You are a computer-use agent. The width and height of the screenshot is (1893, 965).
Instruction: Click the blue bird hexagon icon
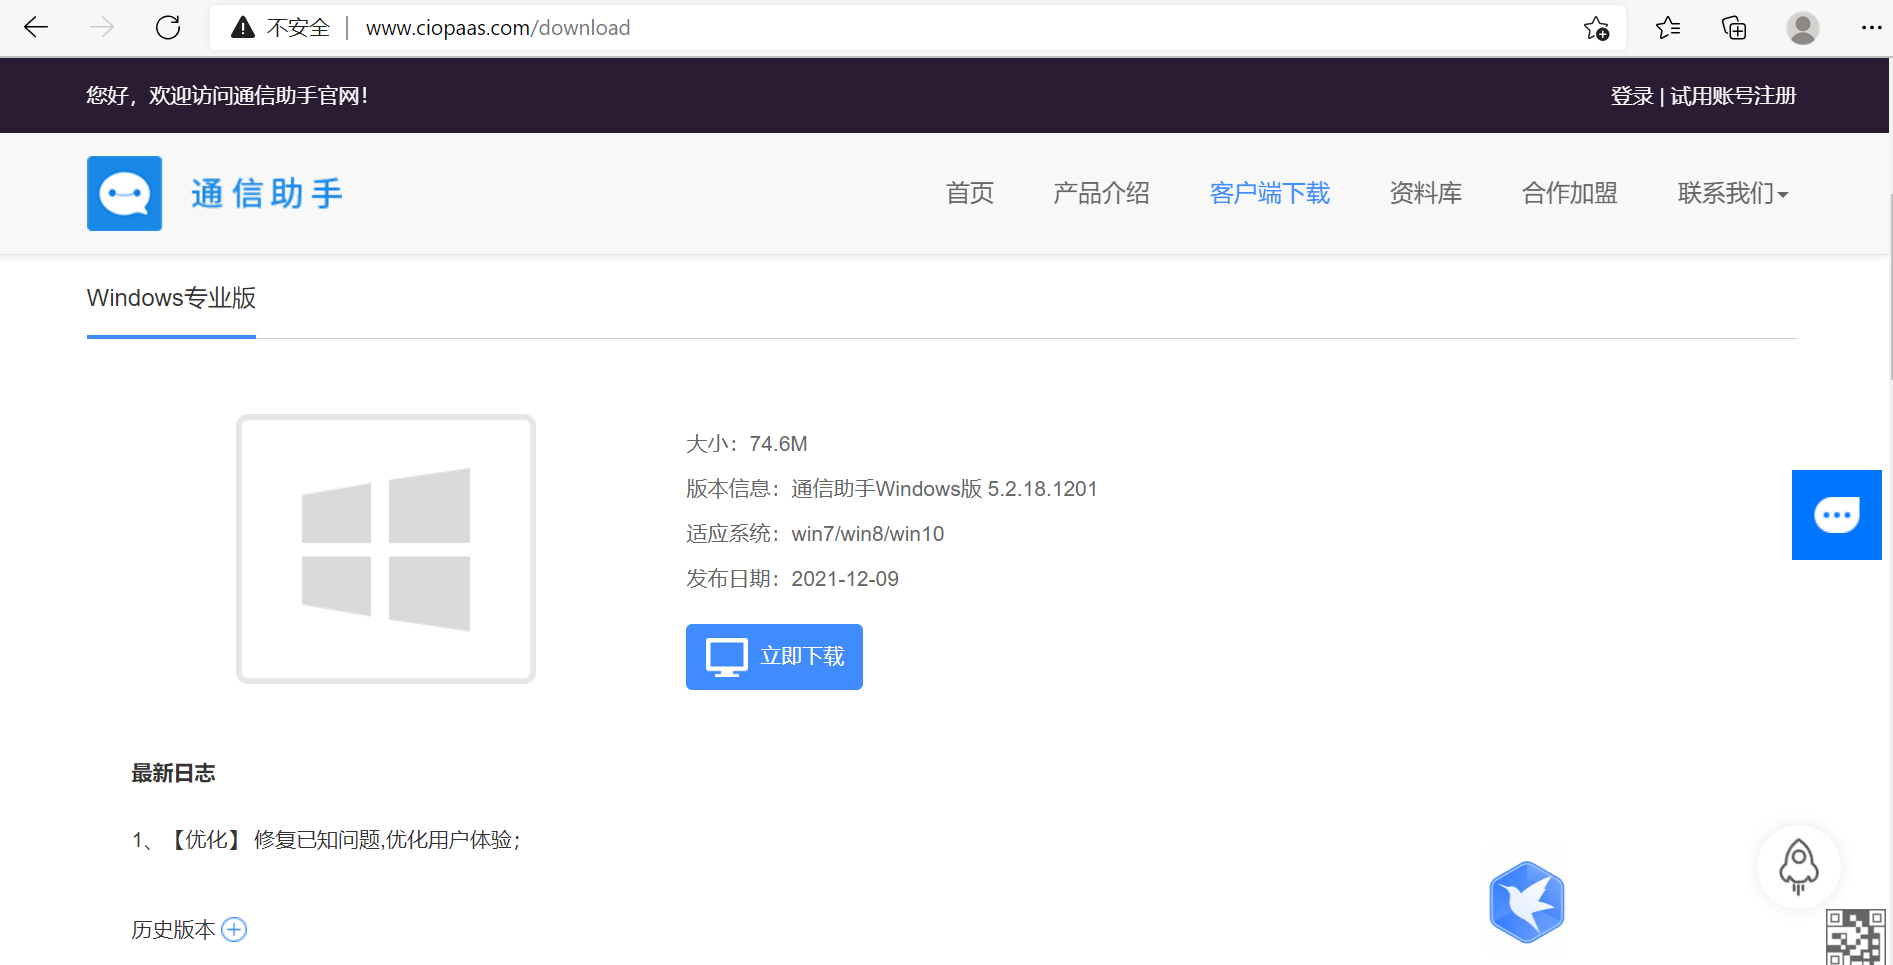click(1526, 902)
